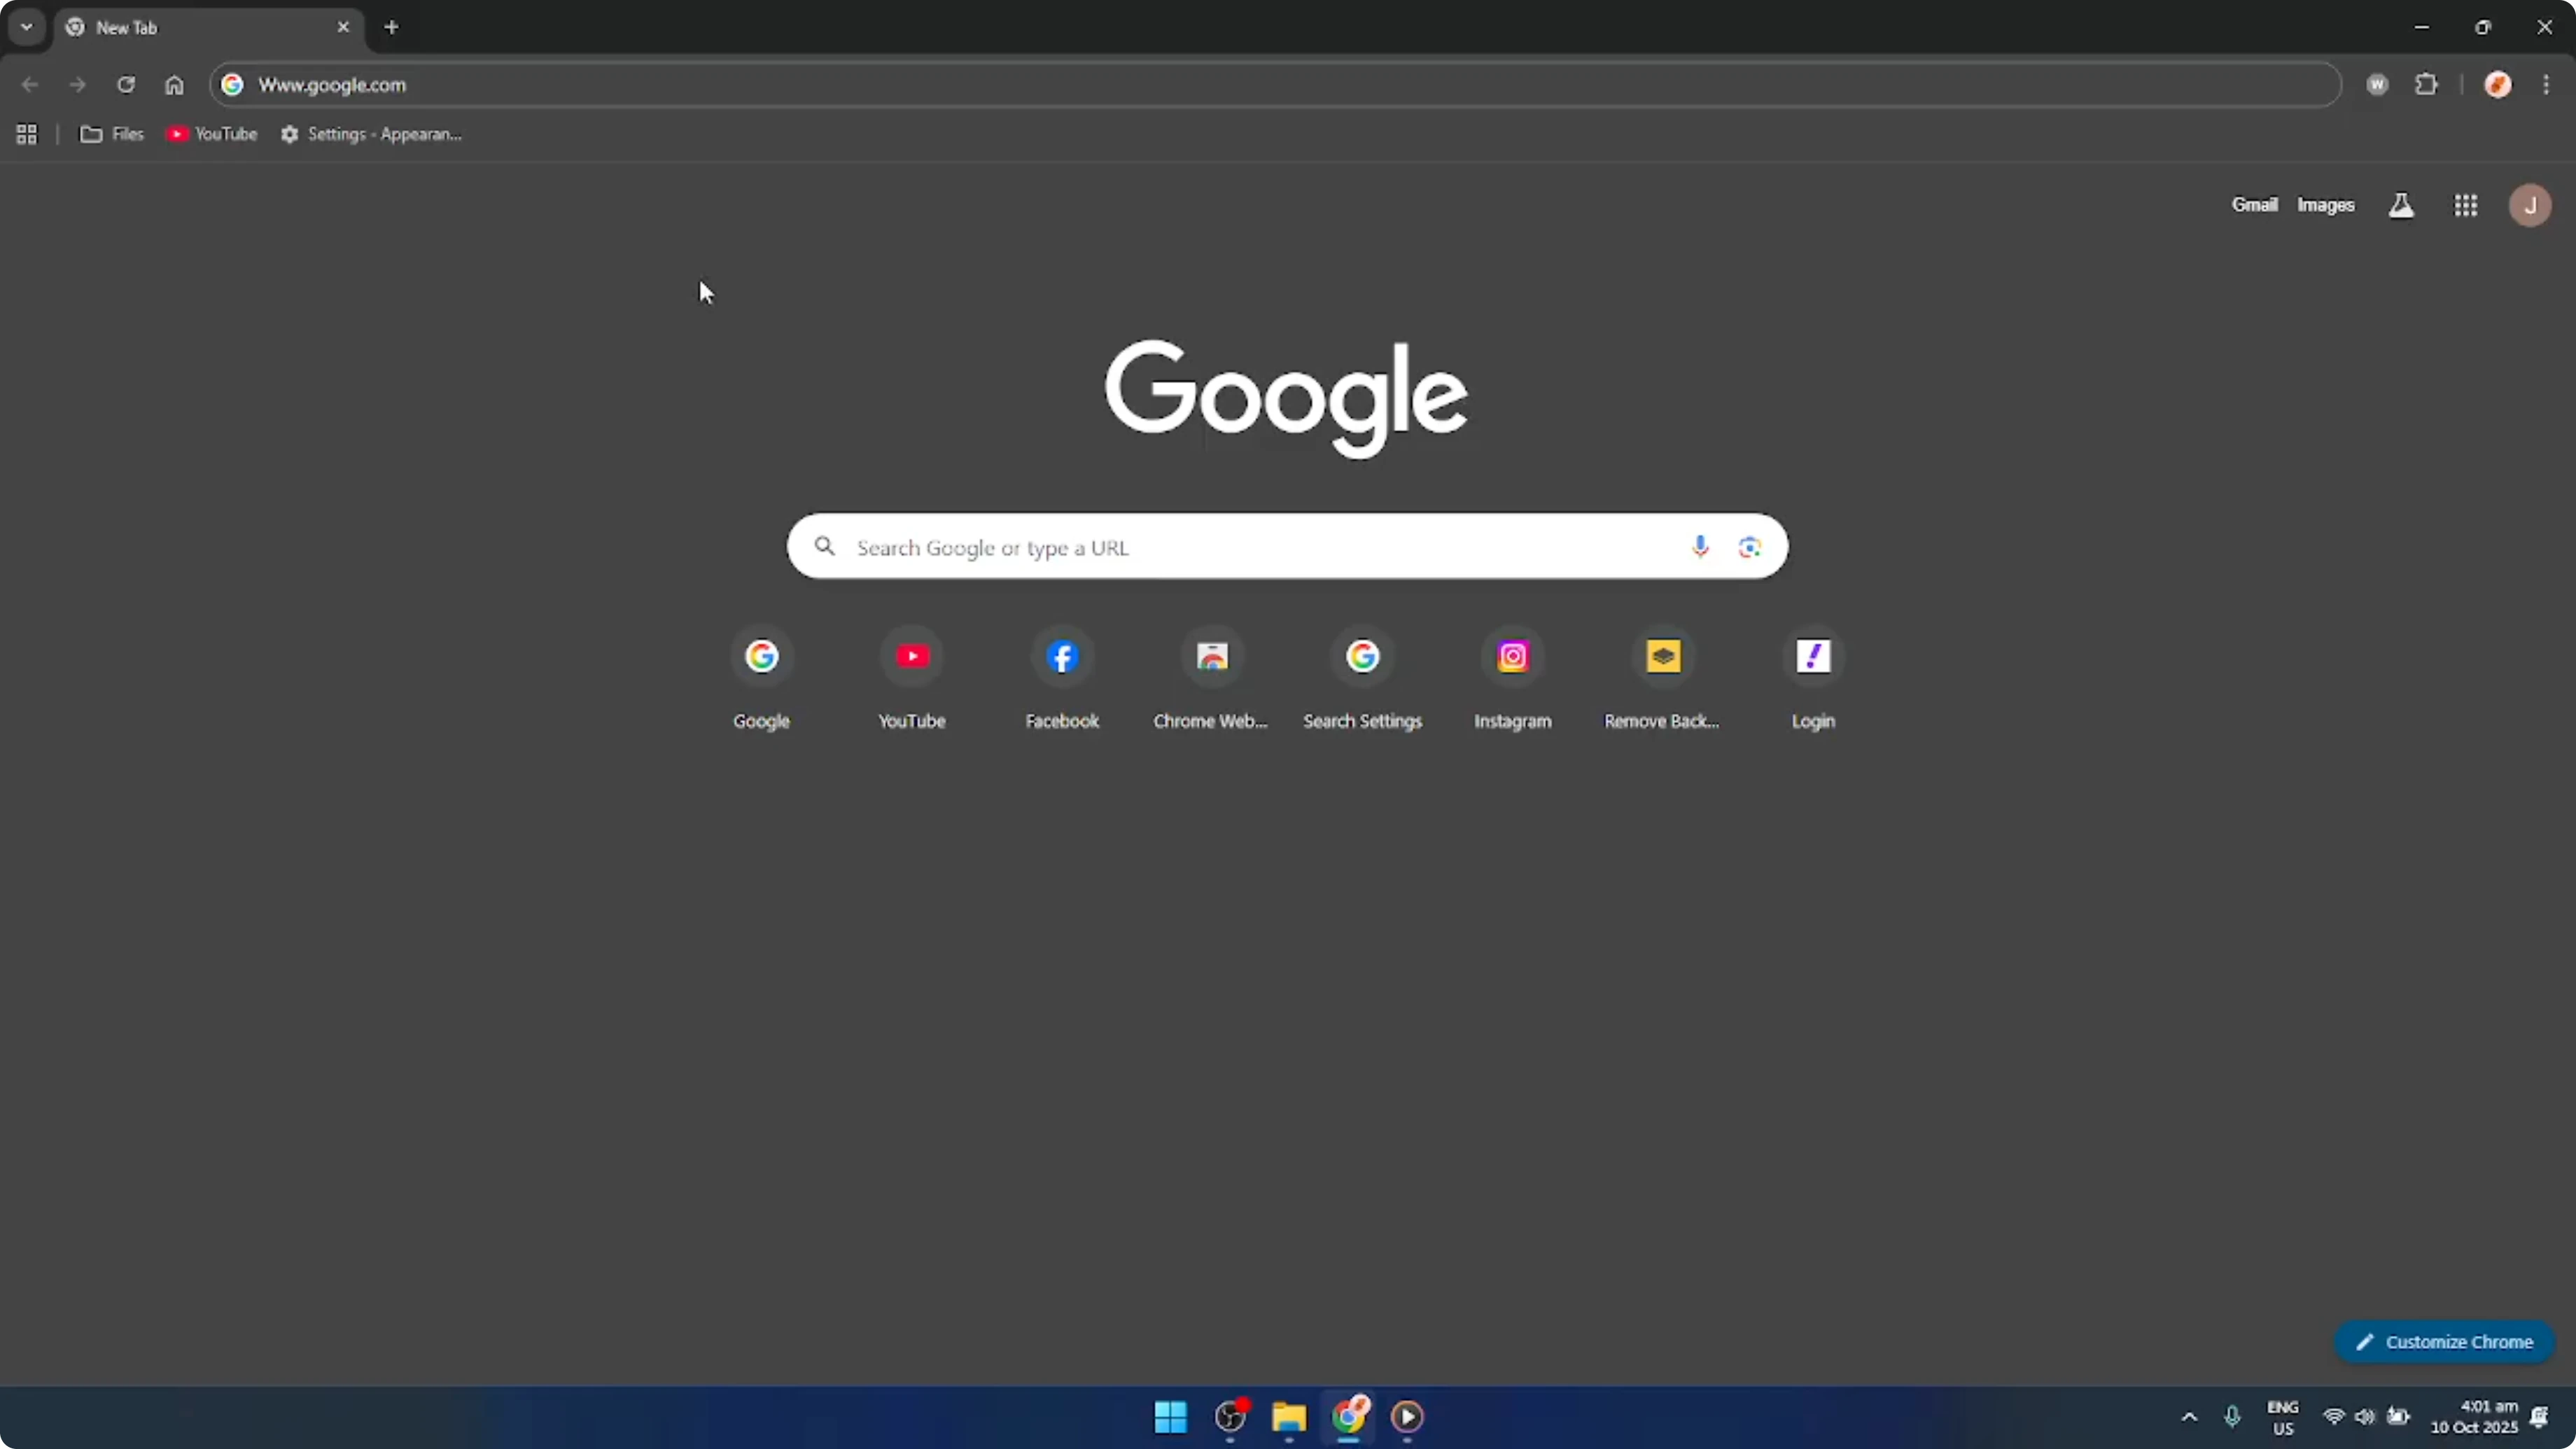Start voice search with microphone icon

[x=1700, y=547]
